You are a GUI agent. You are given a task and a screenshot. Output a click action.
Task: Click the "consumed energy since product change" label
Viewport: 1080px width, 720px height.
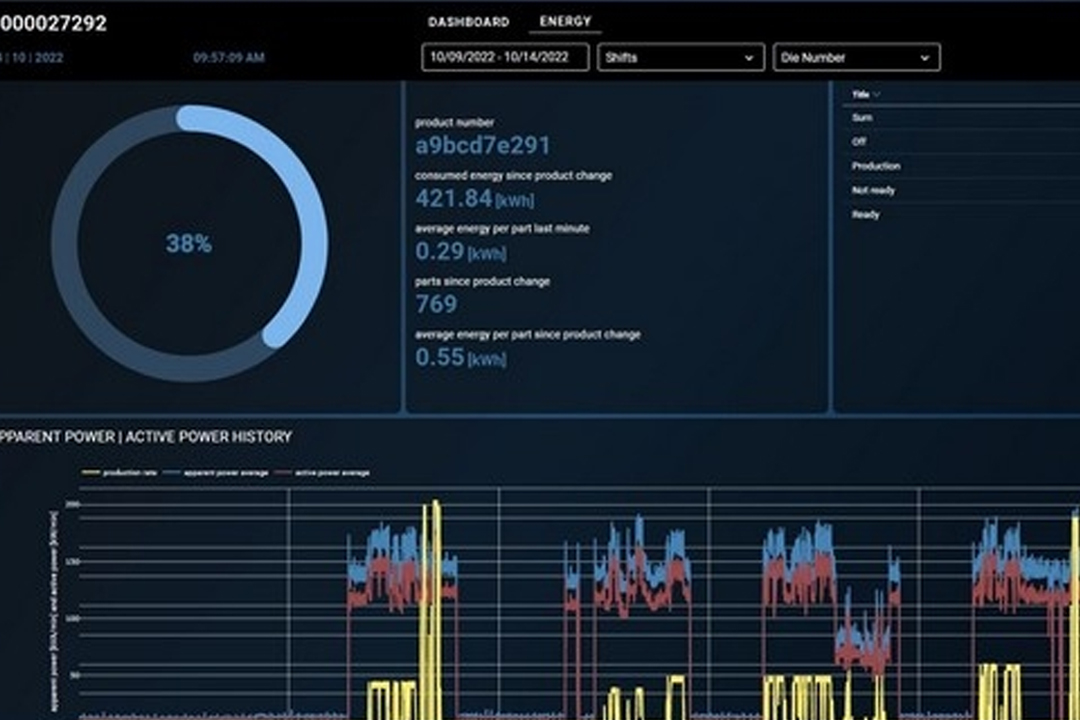point(513,176)
